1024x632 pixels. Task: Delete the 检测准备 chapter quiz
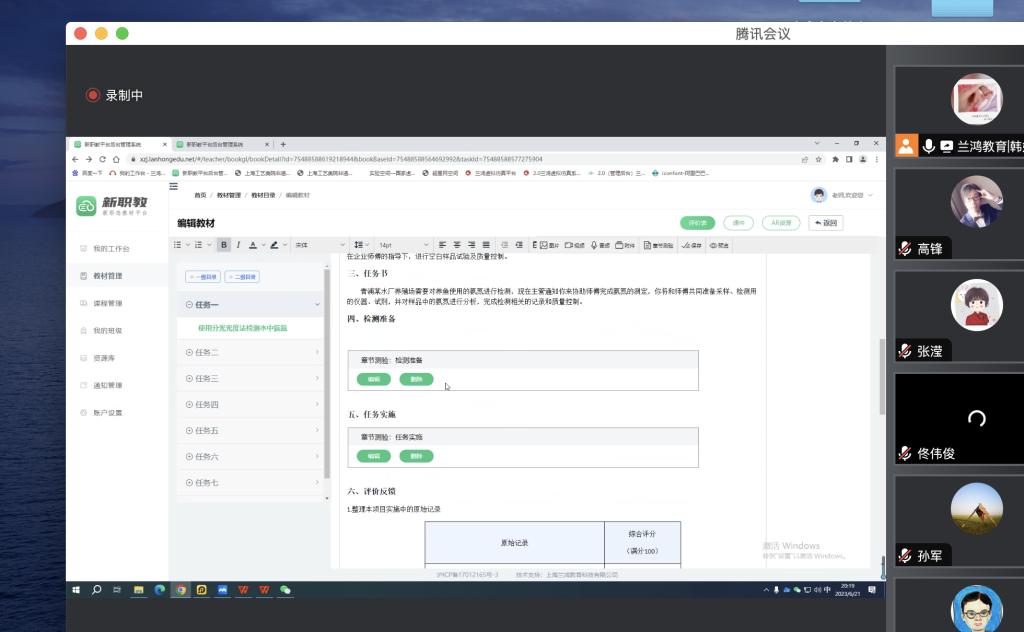[x=416, y=379]
